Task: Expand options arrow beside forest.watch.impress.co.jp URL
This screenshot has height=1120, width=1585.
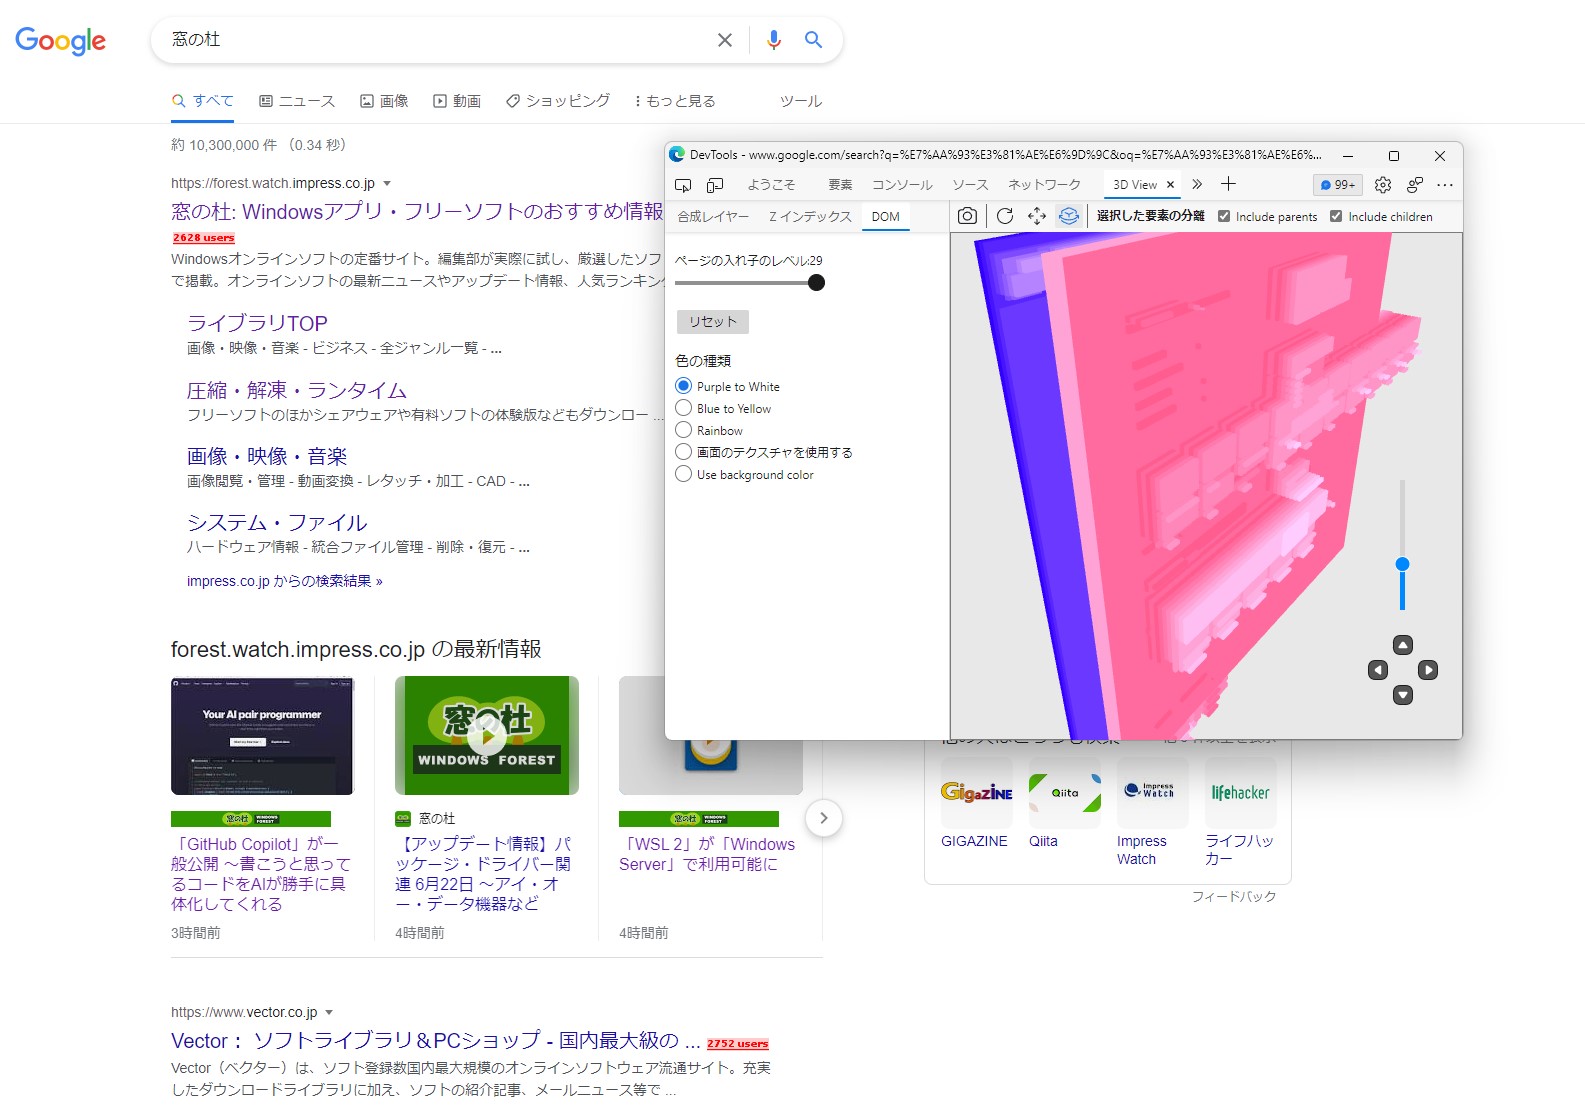Action: click(387, 184)
